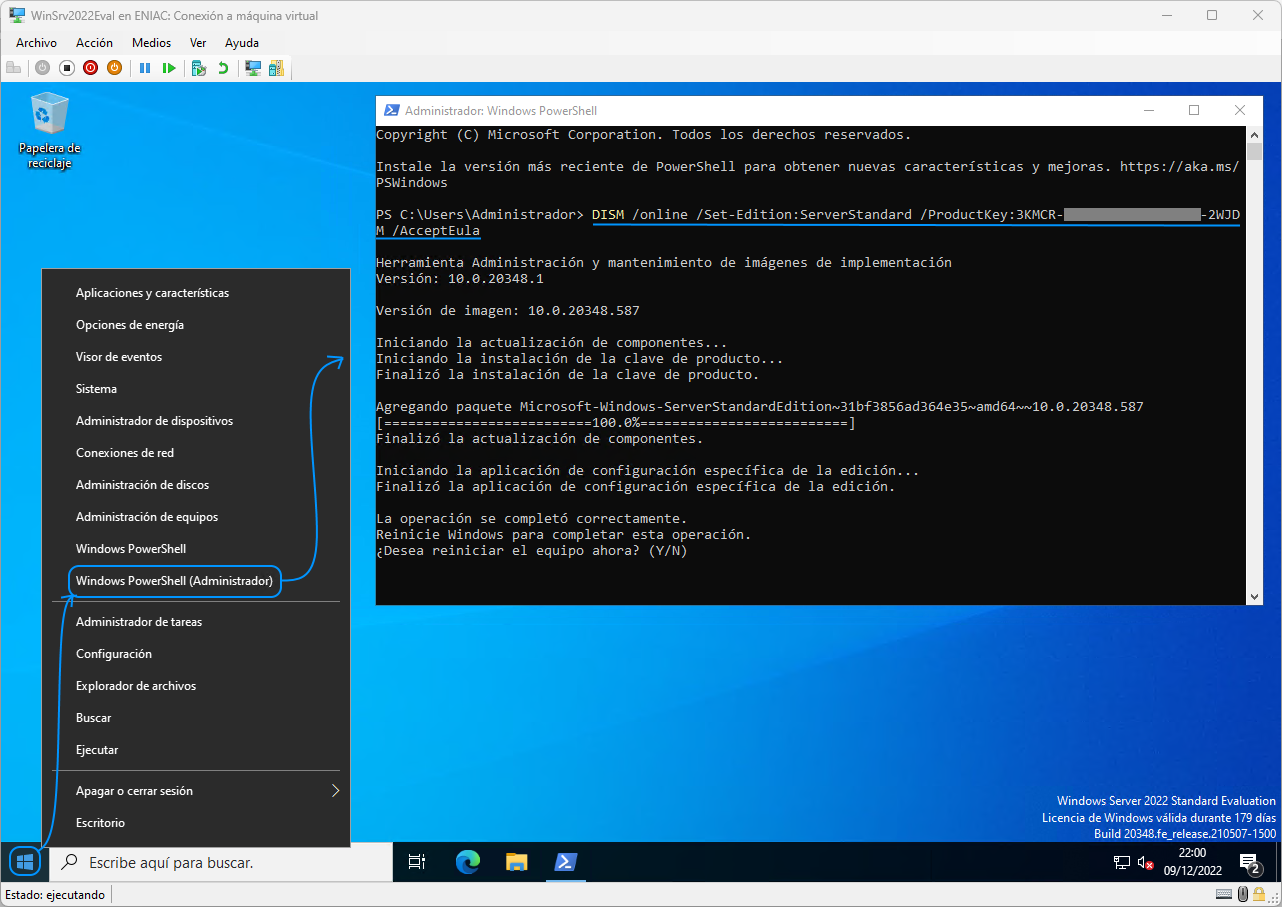Image resolution: width=1282 pixels, height=907 pixels.
Task: Click the PowerShell scrollbar thumb
Action: [x=1255, y=151]
